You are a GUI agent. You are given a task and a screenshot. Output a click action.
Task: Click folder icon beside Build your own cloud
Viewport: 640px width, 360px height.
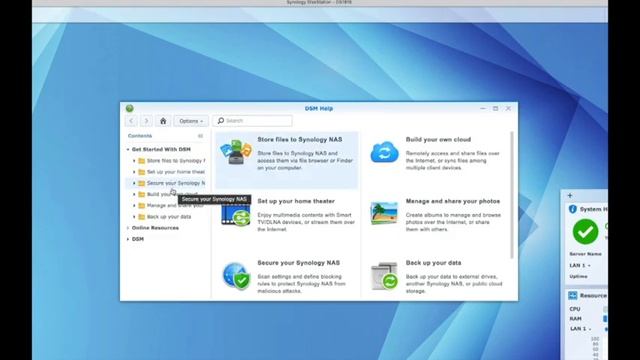click(142, 194)
